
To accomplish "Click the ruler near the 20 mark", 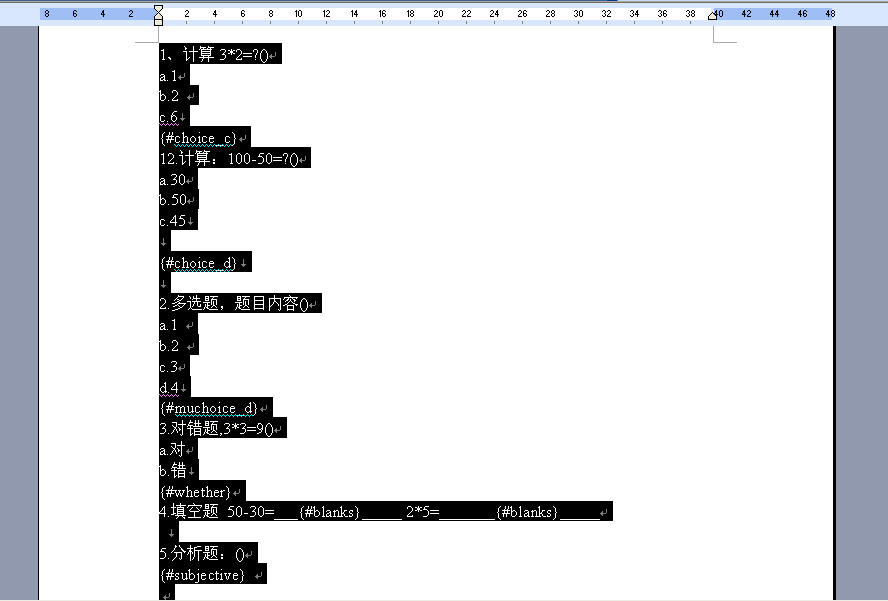I will point(438,13).
